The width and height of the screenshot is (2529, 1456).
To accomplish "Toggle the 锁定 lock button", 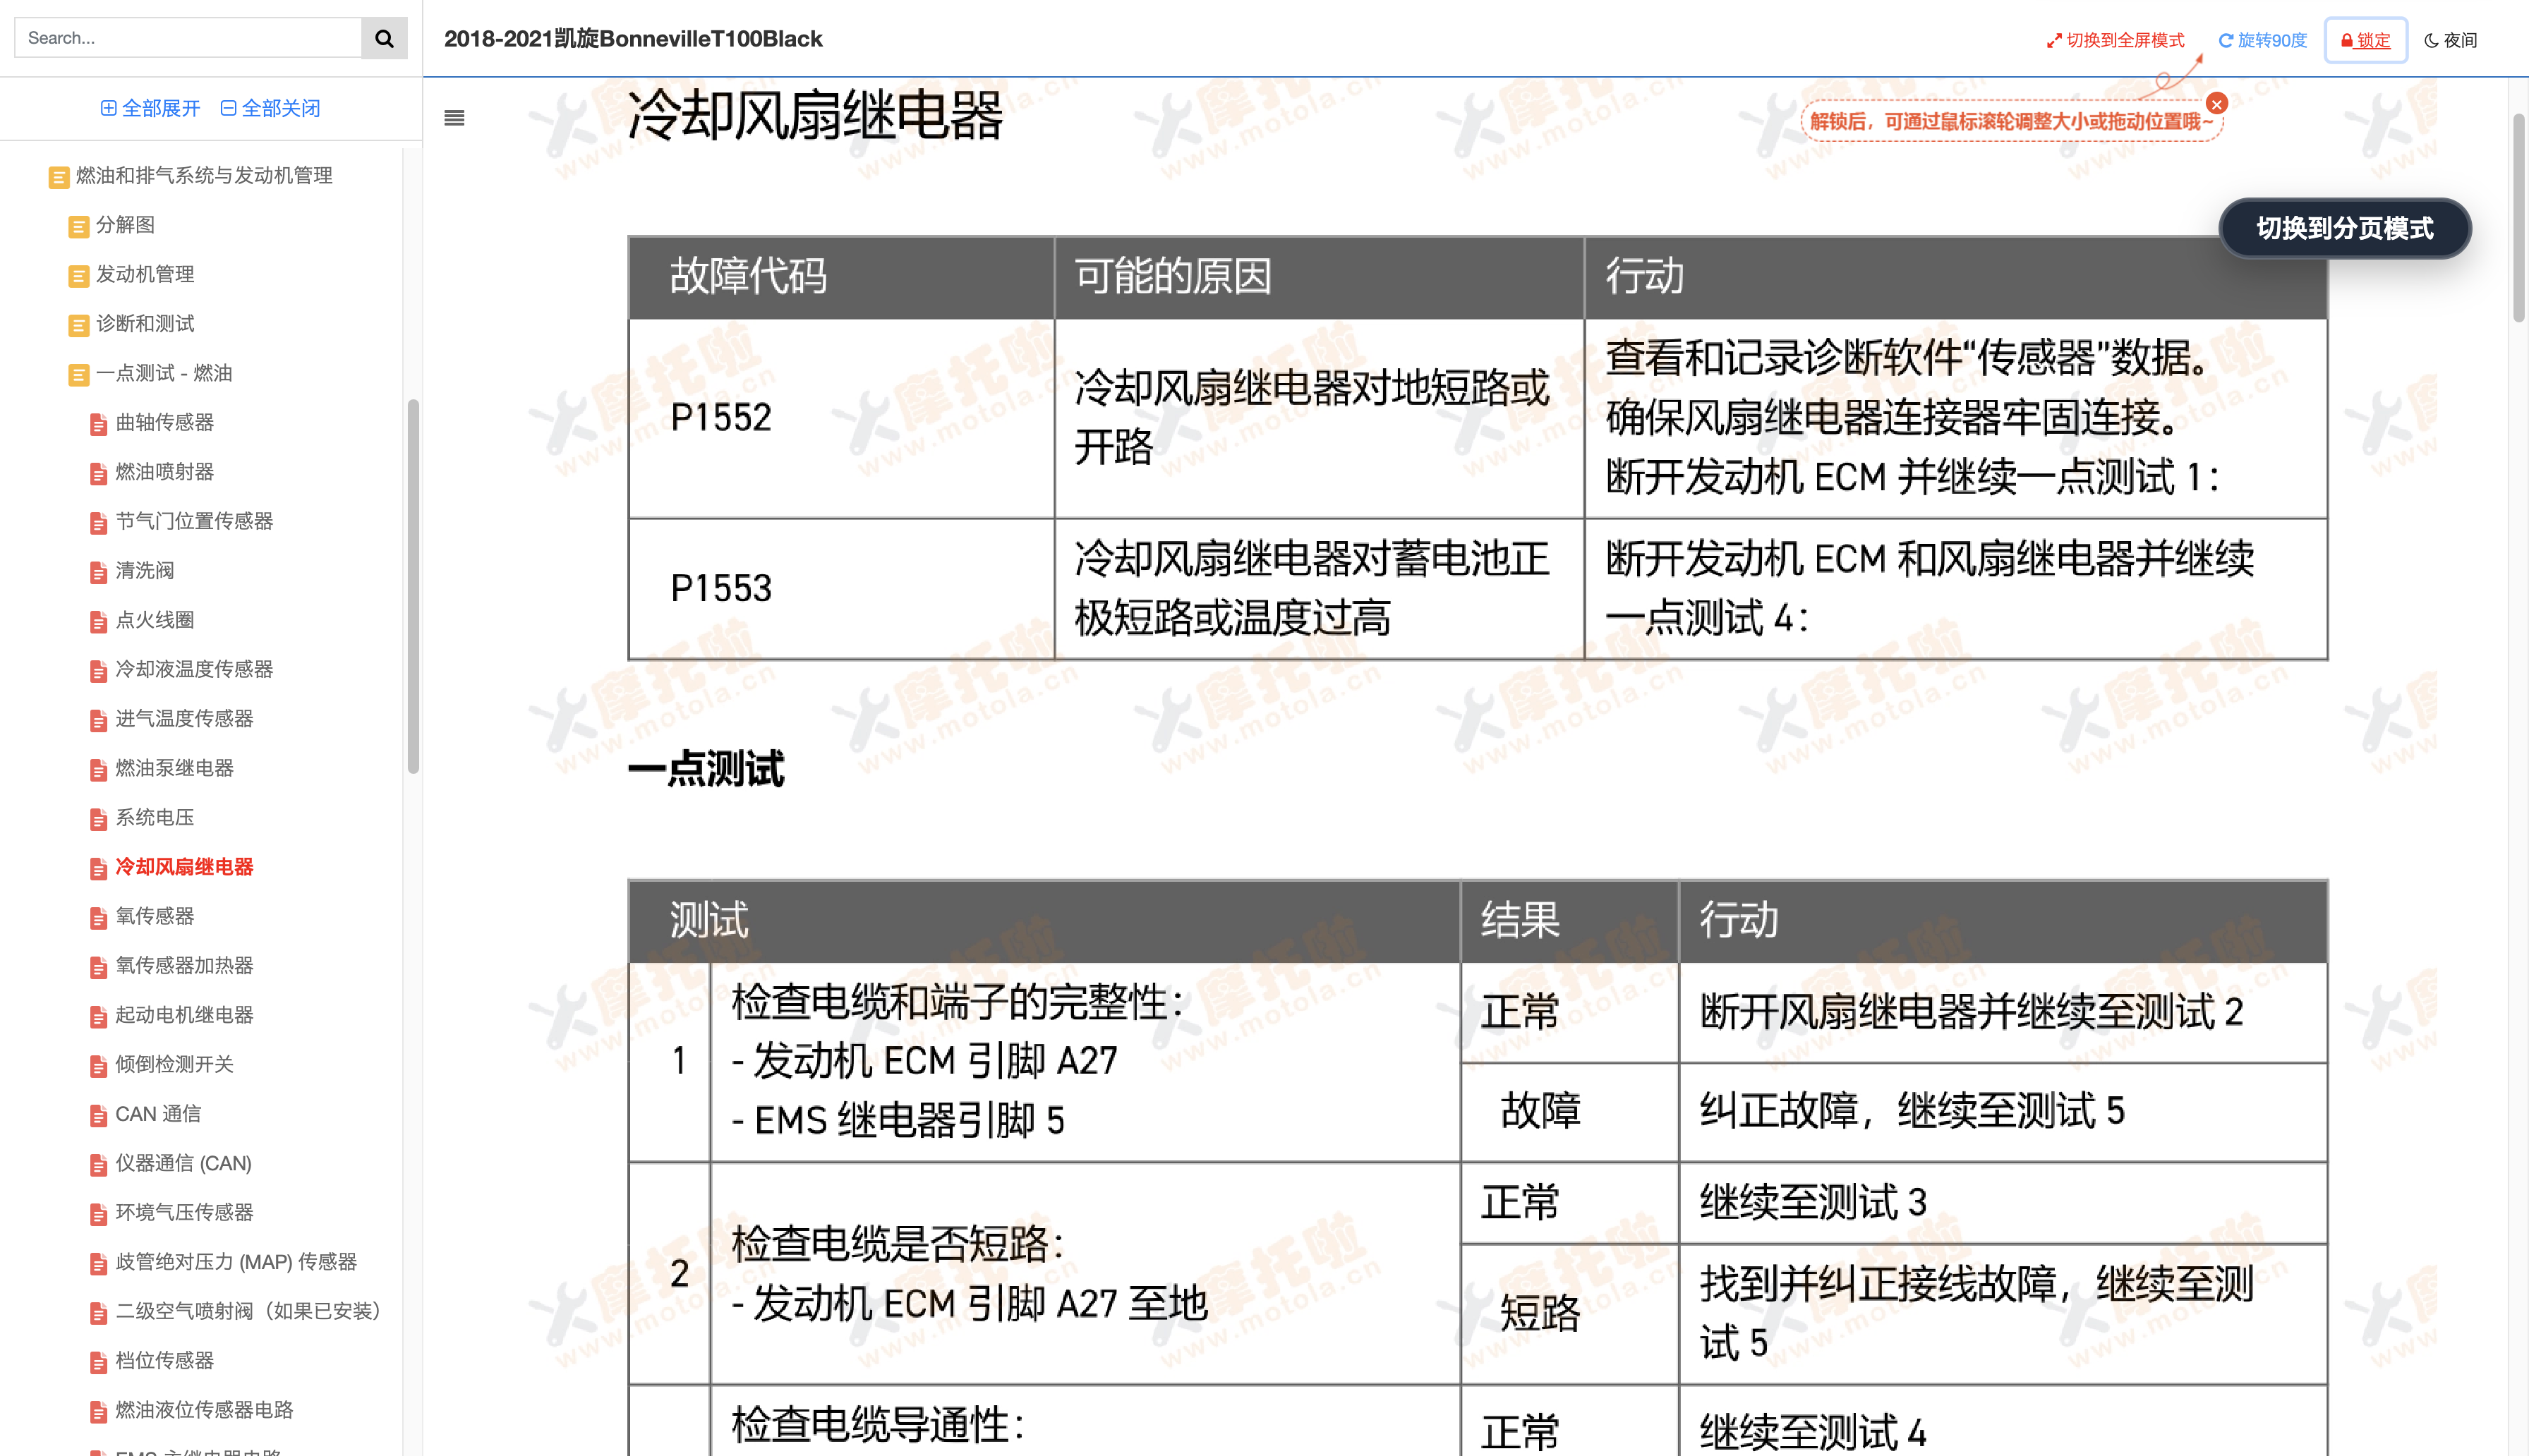I will point(2365,40).
